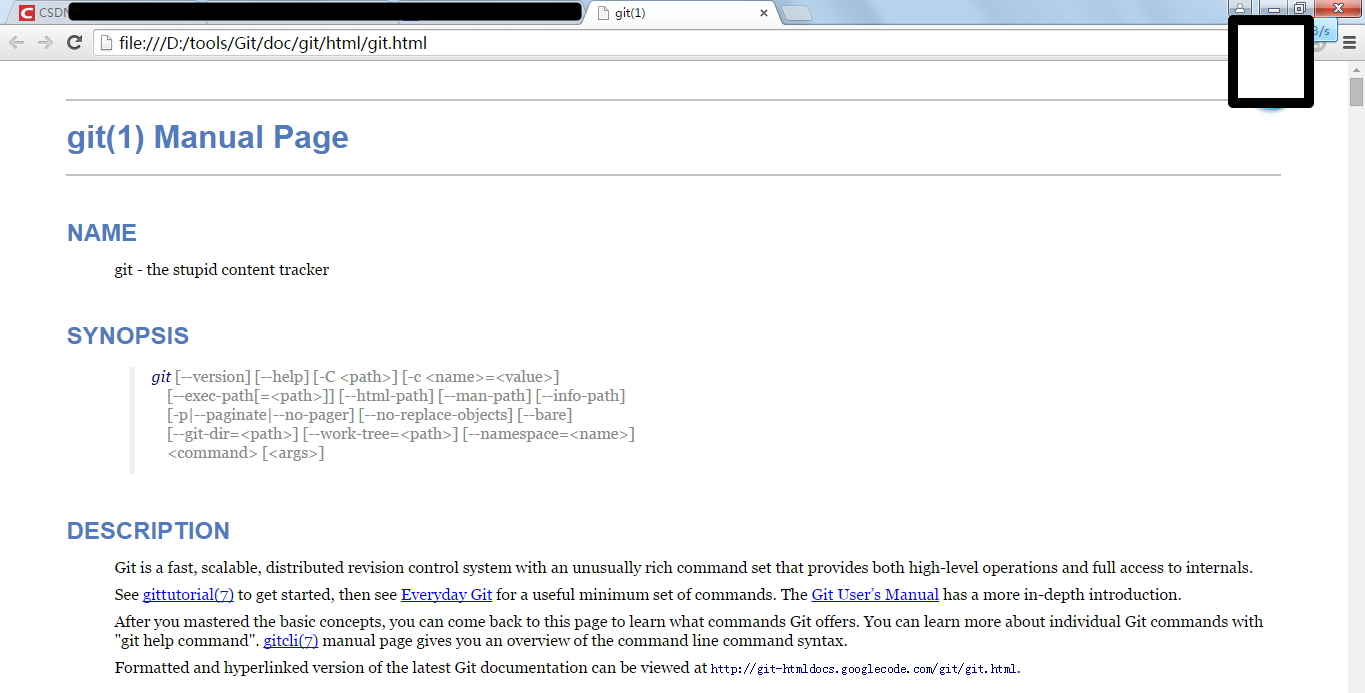Click the CSDN tab favicon
Image resolution: width=1365 pixels, height=693 pixels.
(x=27, y=13)
